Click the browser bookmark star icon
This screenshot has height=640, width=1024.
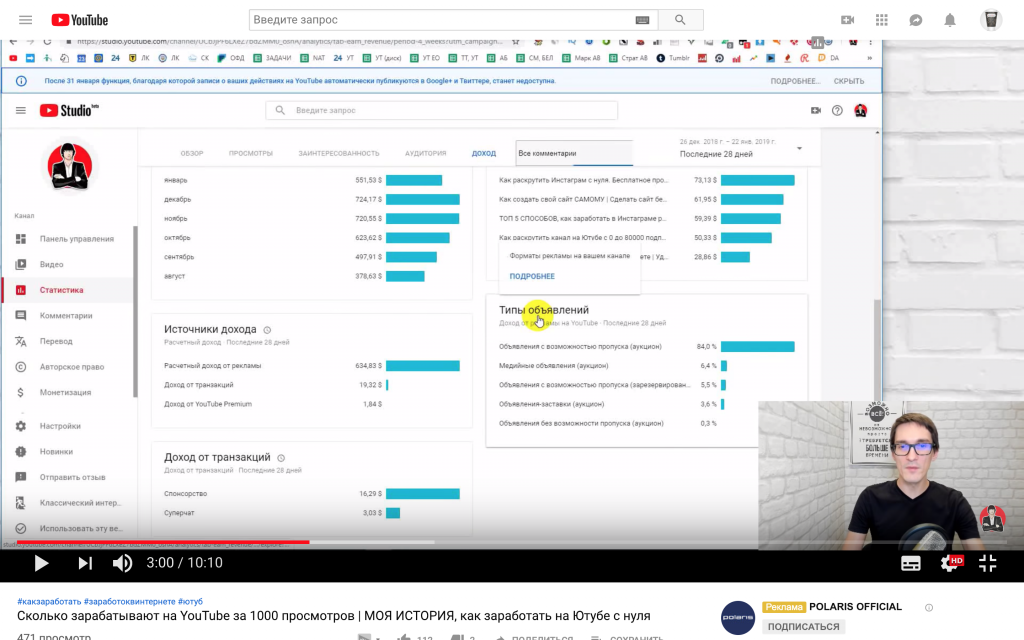pyautogui.click(x=515, y=42)
